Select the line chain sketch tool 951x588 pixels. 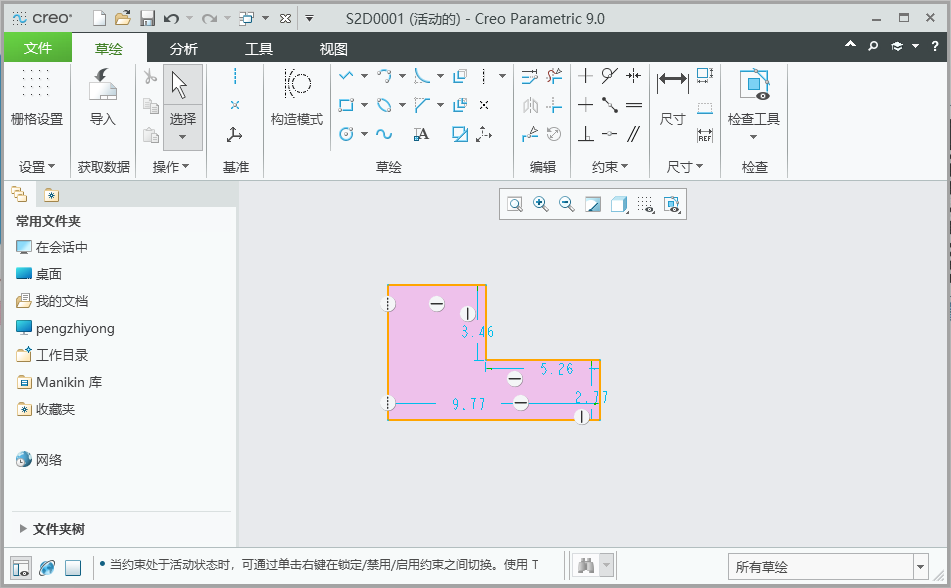pyautogui.click(x=345, y=75)
